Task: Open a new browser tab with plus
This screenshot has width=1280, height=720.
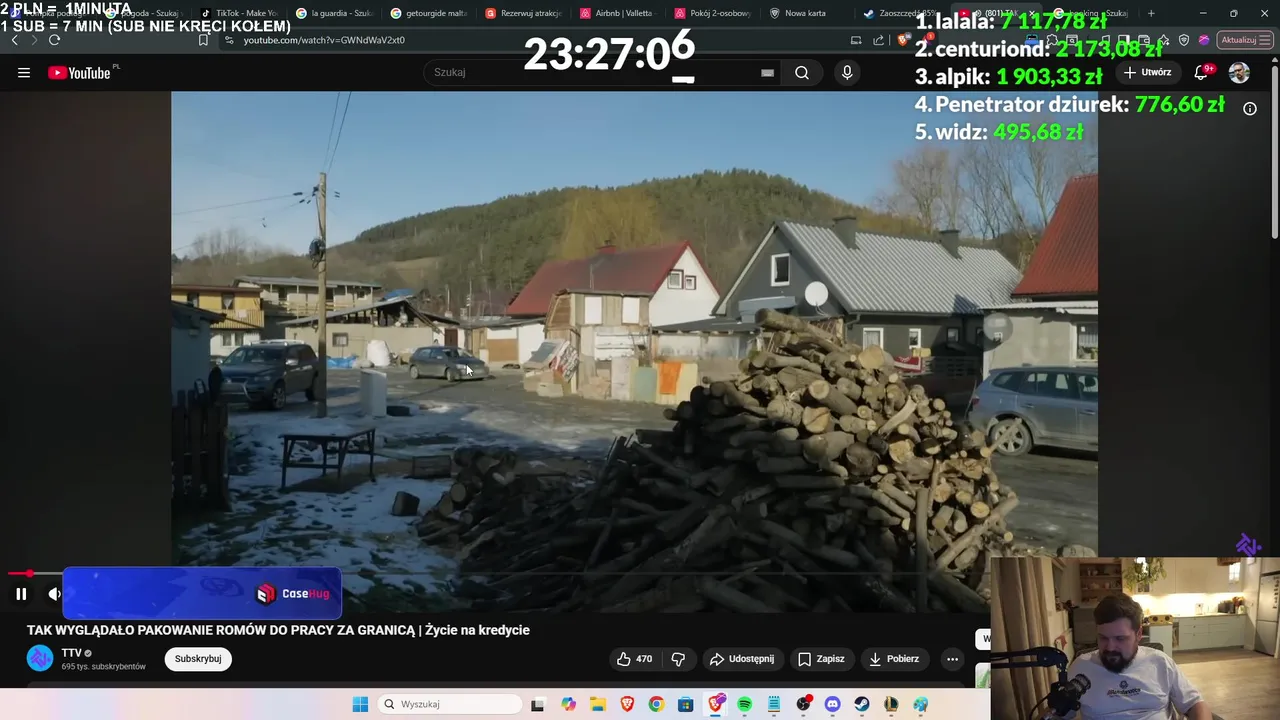Action: (1151, 13)
